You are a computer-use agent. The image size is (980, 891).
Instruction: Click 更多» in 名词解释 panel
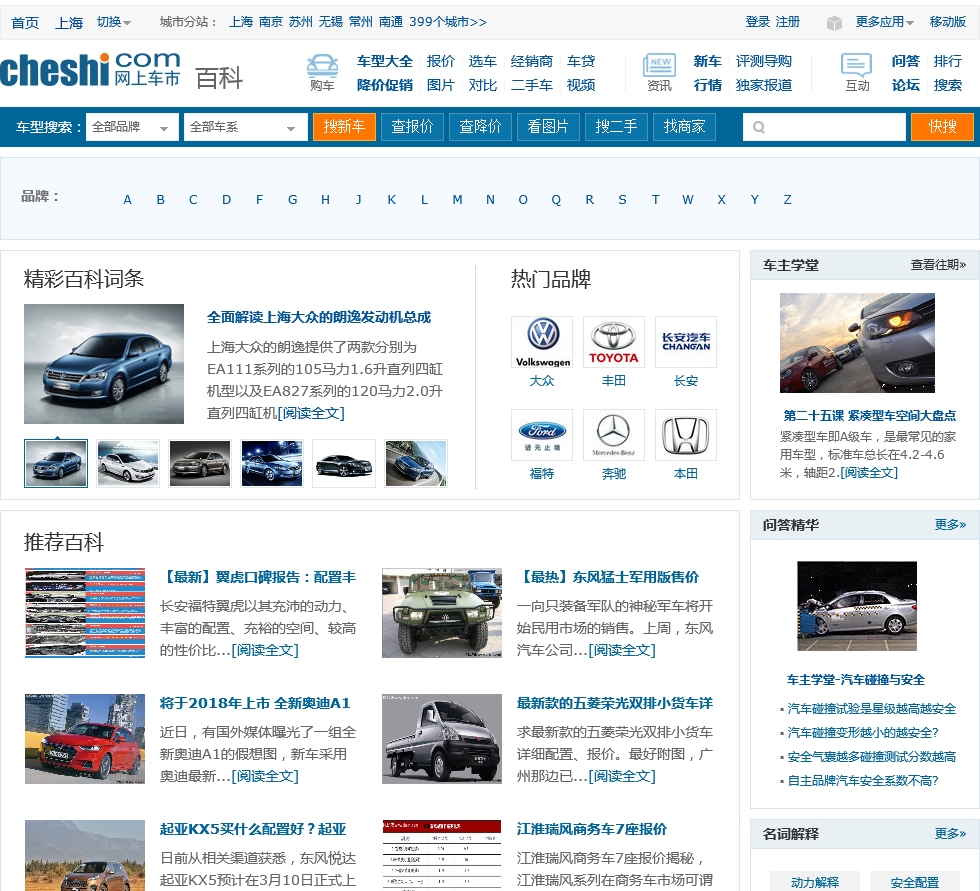click(950, 834)
